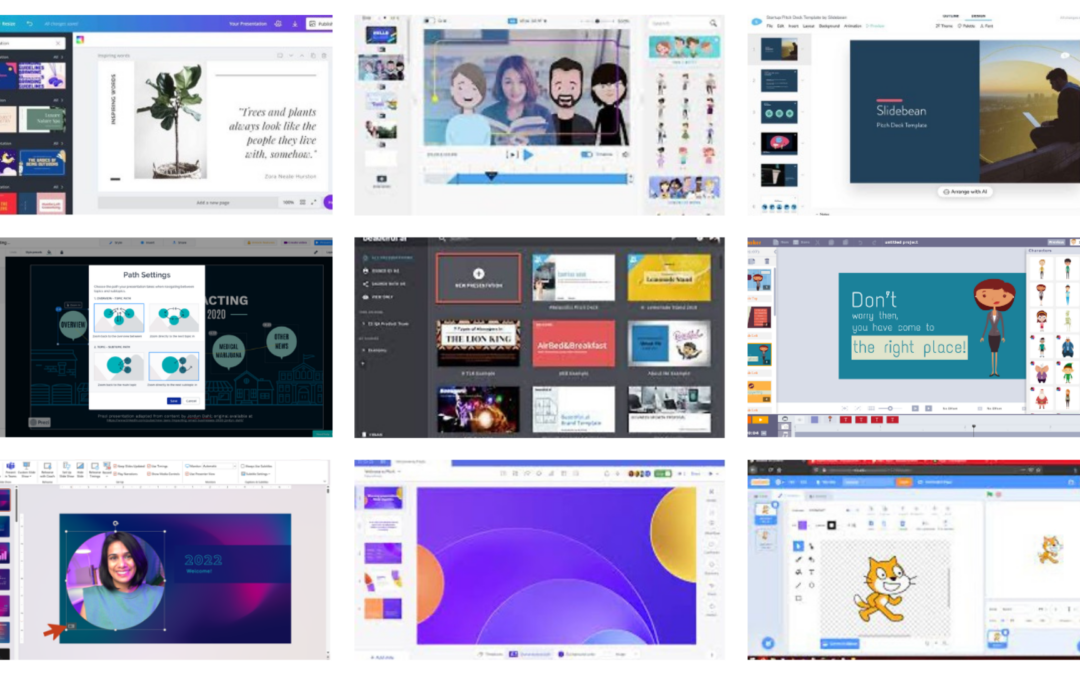Select the highlighted bottom-right option in Path Settings

pos(174,366)
